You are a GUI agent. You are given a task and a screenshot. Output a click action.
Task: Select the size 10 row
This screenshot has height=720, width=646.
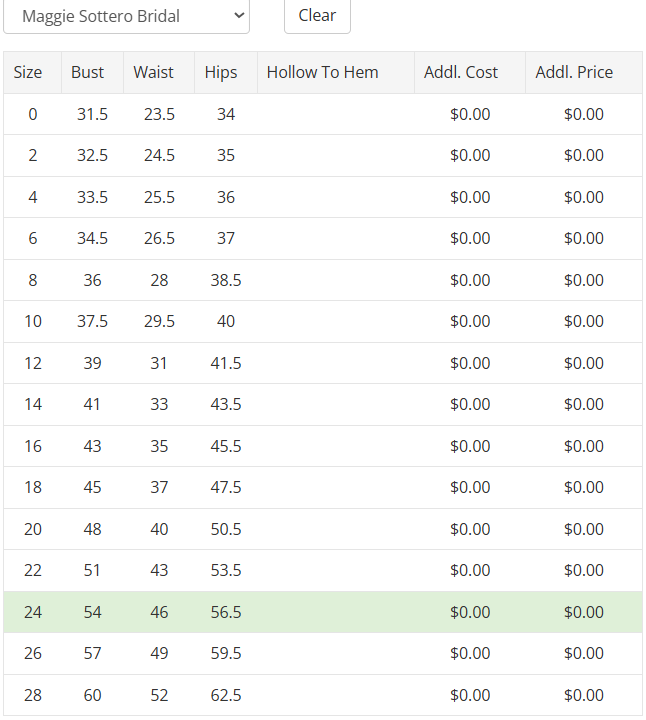point(323,322)
